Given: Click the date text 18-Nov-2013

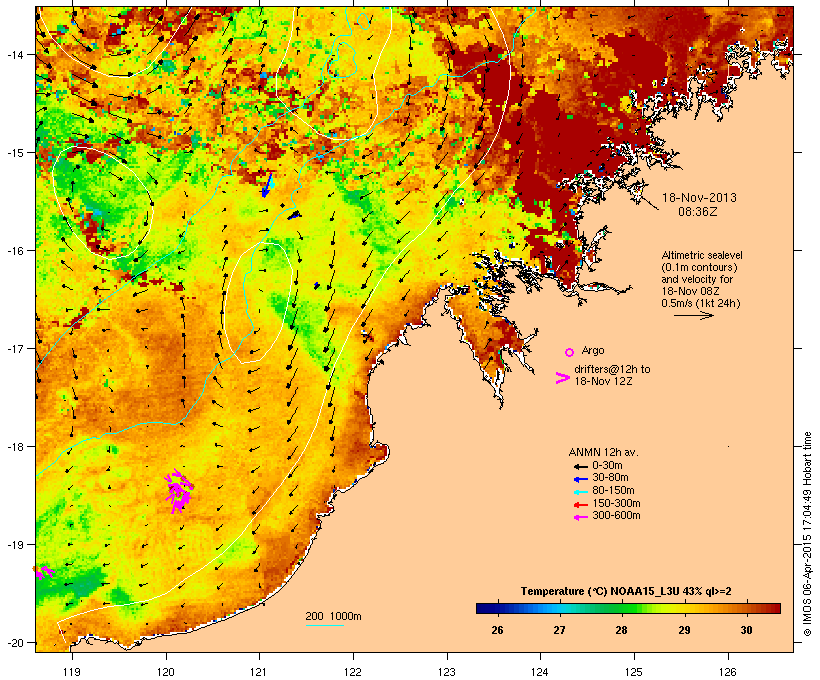Looking at the screenshot, I should 699,198.
